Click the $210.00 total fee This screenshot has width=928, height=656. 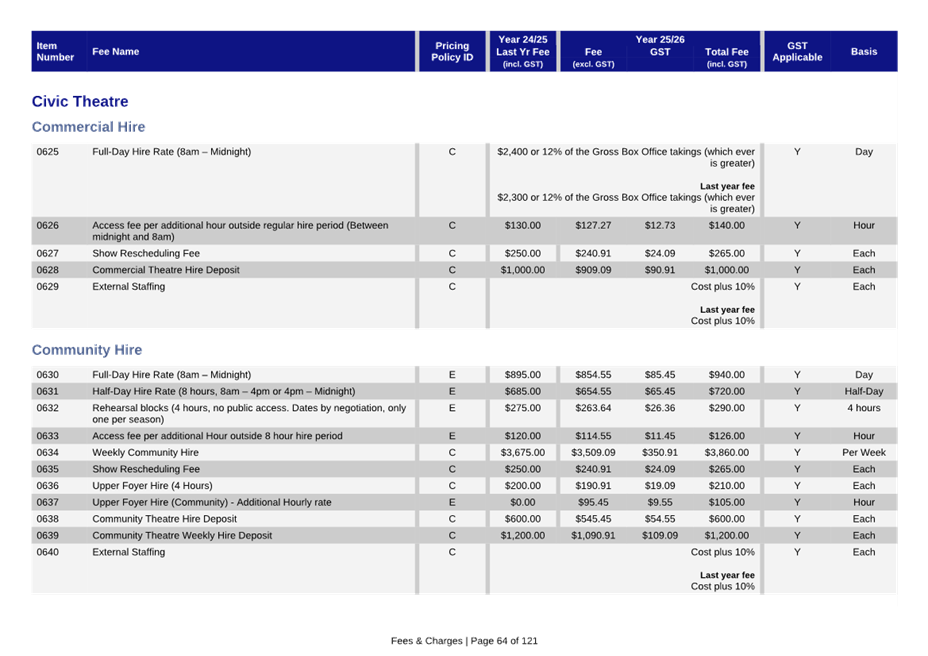tap(727, 485)
